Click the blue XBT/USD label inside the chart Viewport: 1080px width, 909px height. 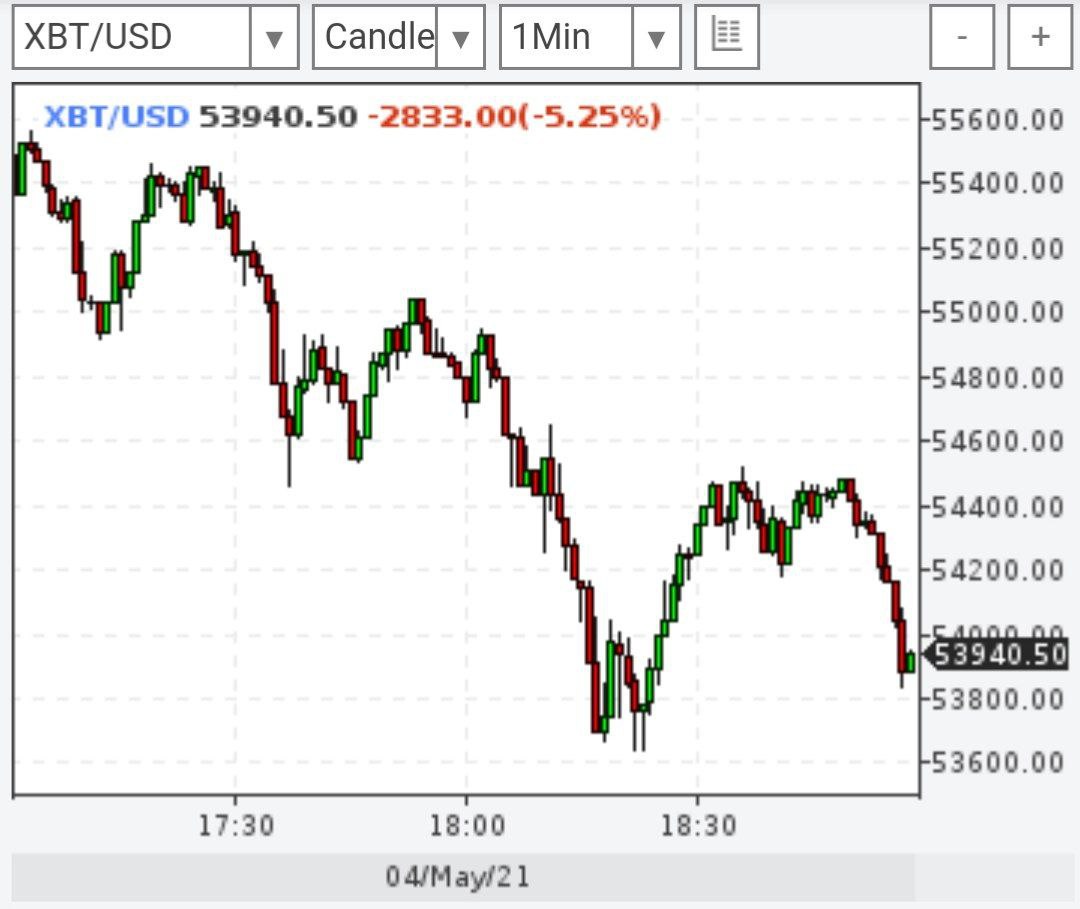coord(117,117)
